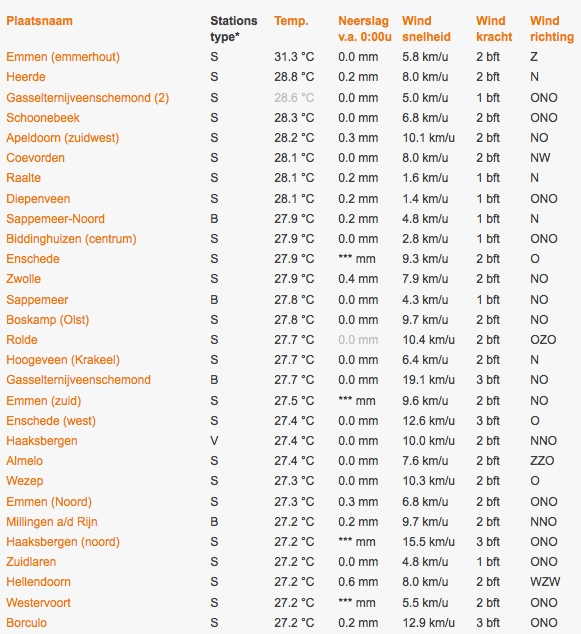Image resolution: width=581 pixels, height=634 pixels.
Task: Open the Borculo station link
Action: point(27,623)
